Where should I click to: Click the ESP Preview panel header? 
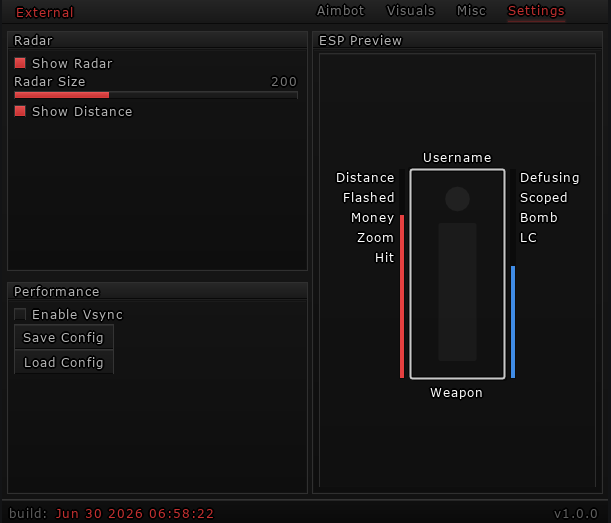coord(457,41)
